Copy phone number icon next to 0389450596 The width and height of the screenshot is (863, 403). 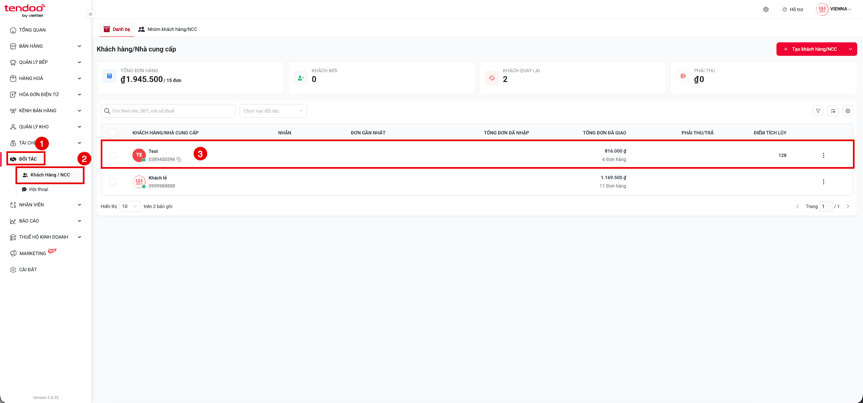coord(179,159)
